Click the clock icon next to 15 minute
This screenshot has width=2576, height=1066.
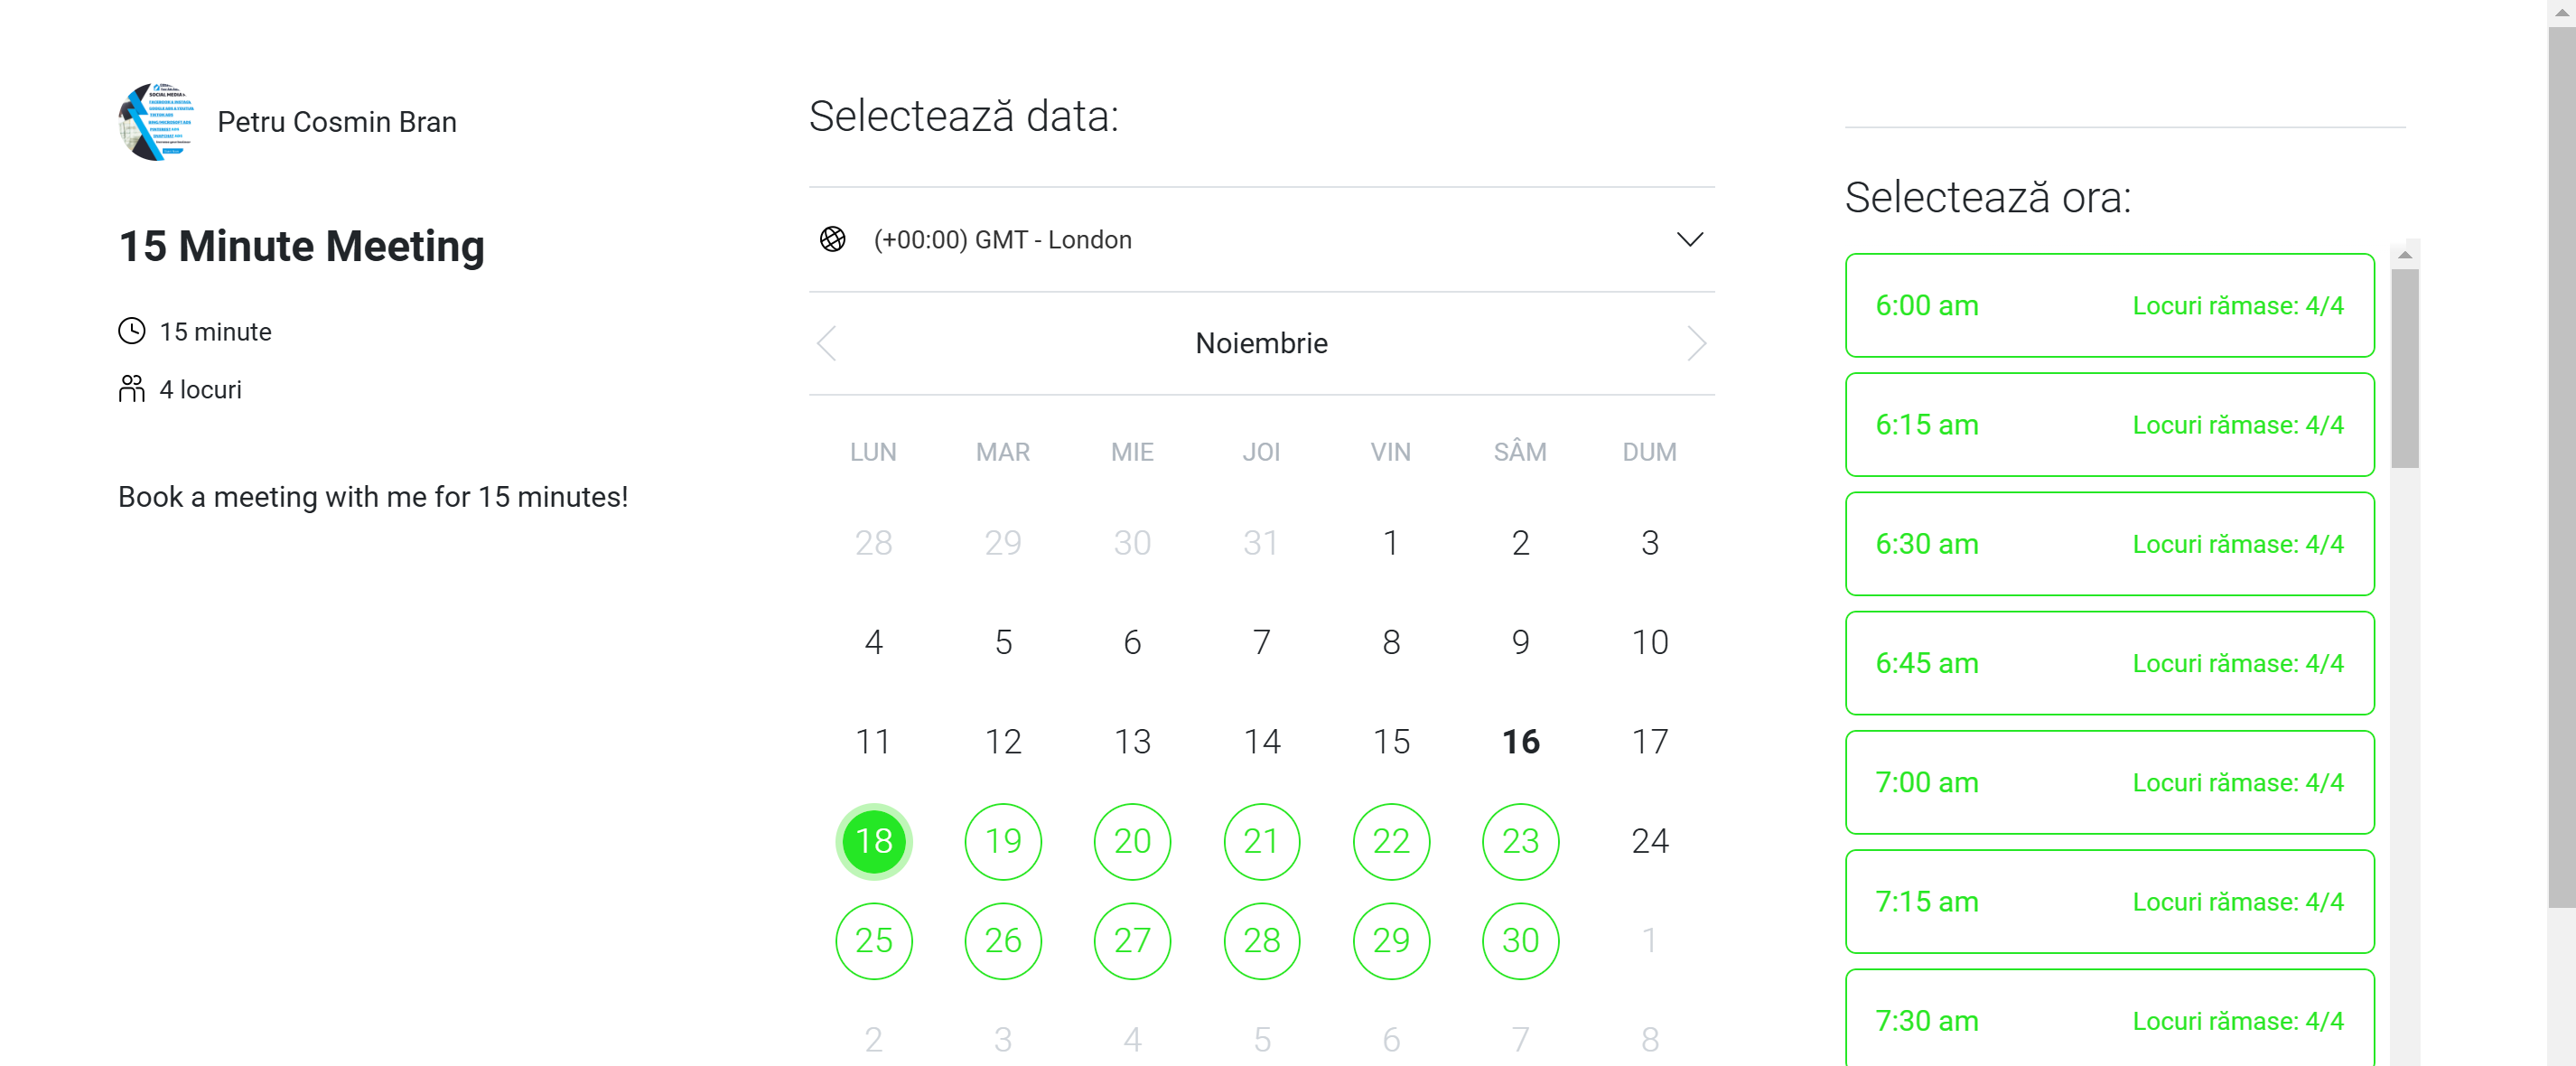(131, 331)
